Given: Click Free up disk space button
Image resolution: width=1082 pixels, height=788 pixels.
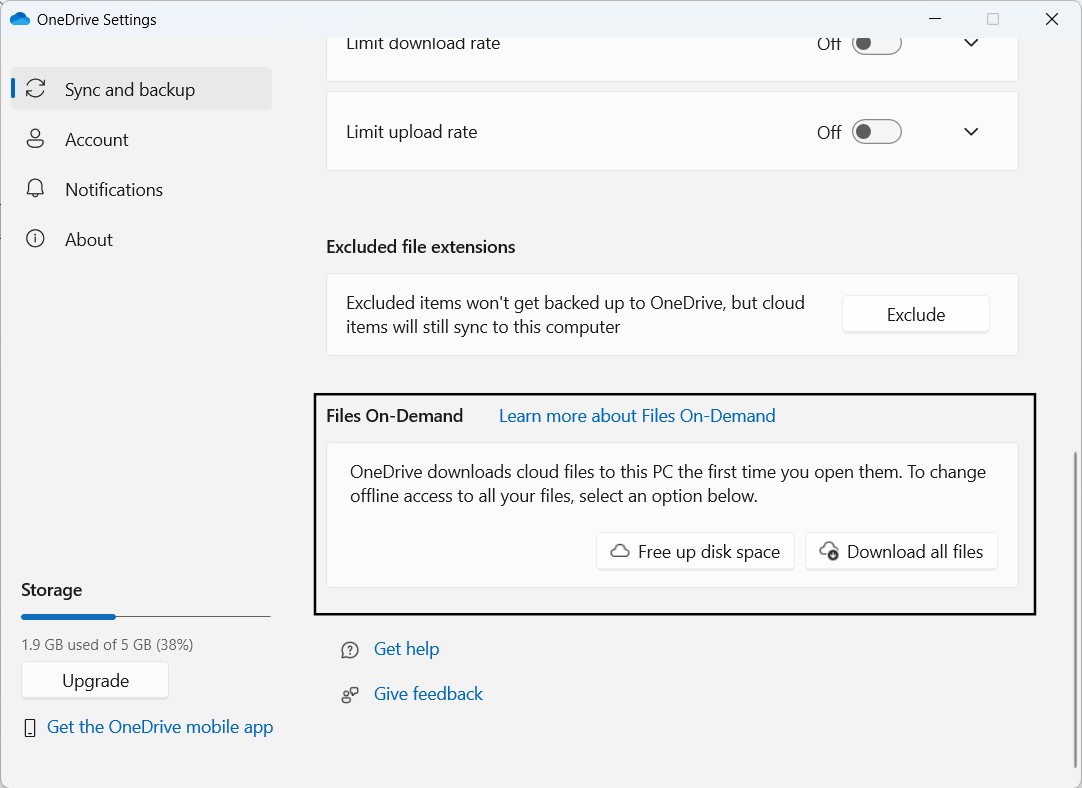Looking at the screenshot, I should click(696, 551).
